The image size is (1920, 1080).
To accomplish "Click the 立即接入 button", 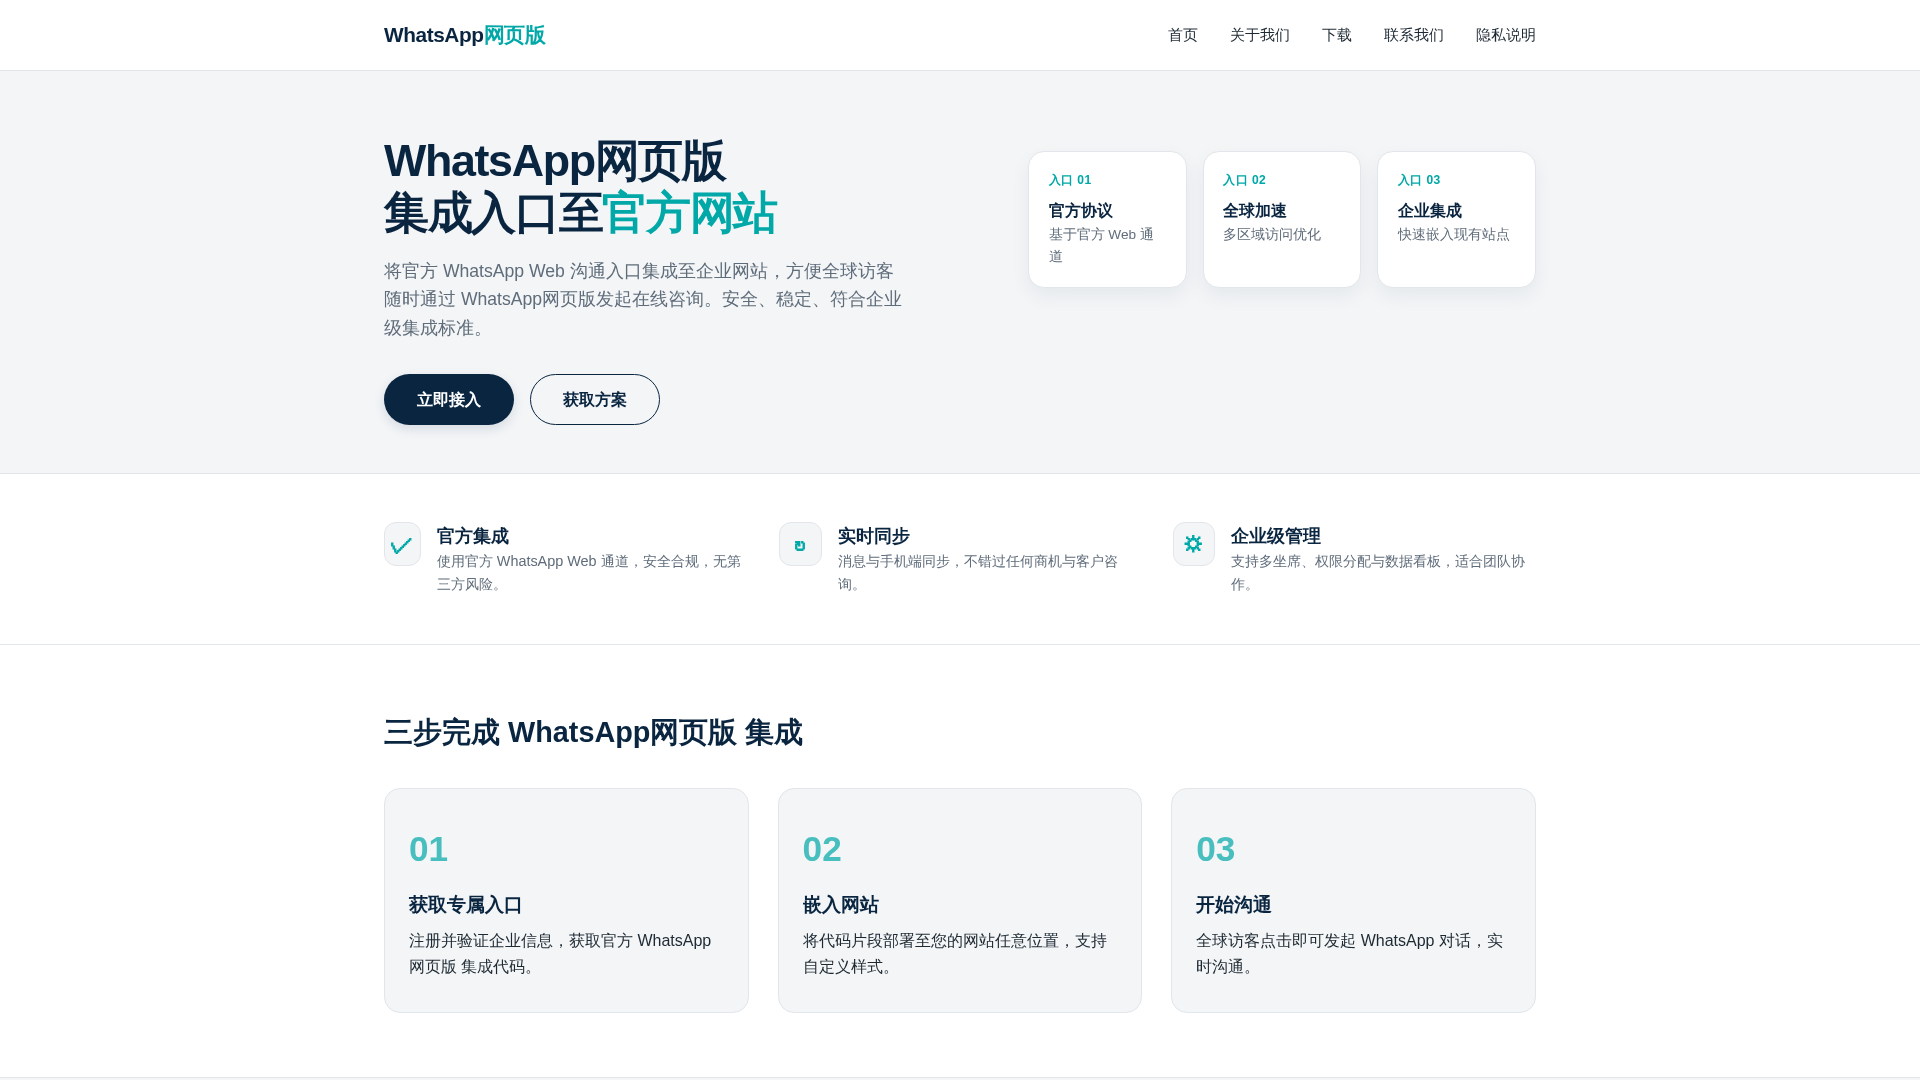I will [449, 399].
